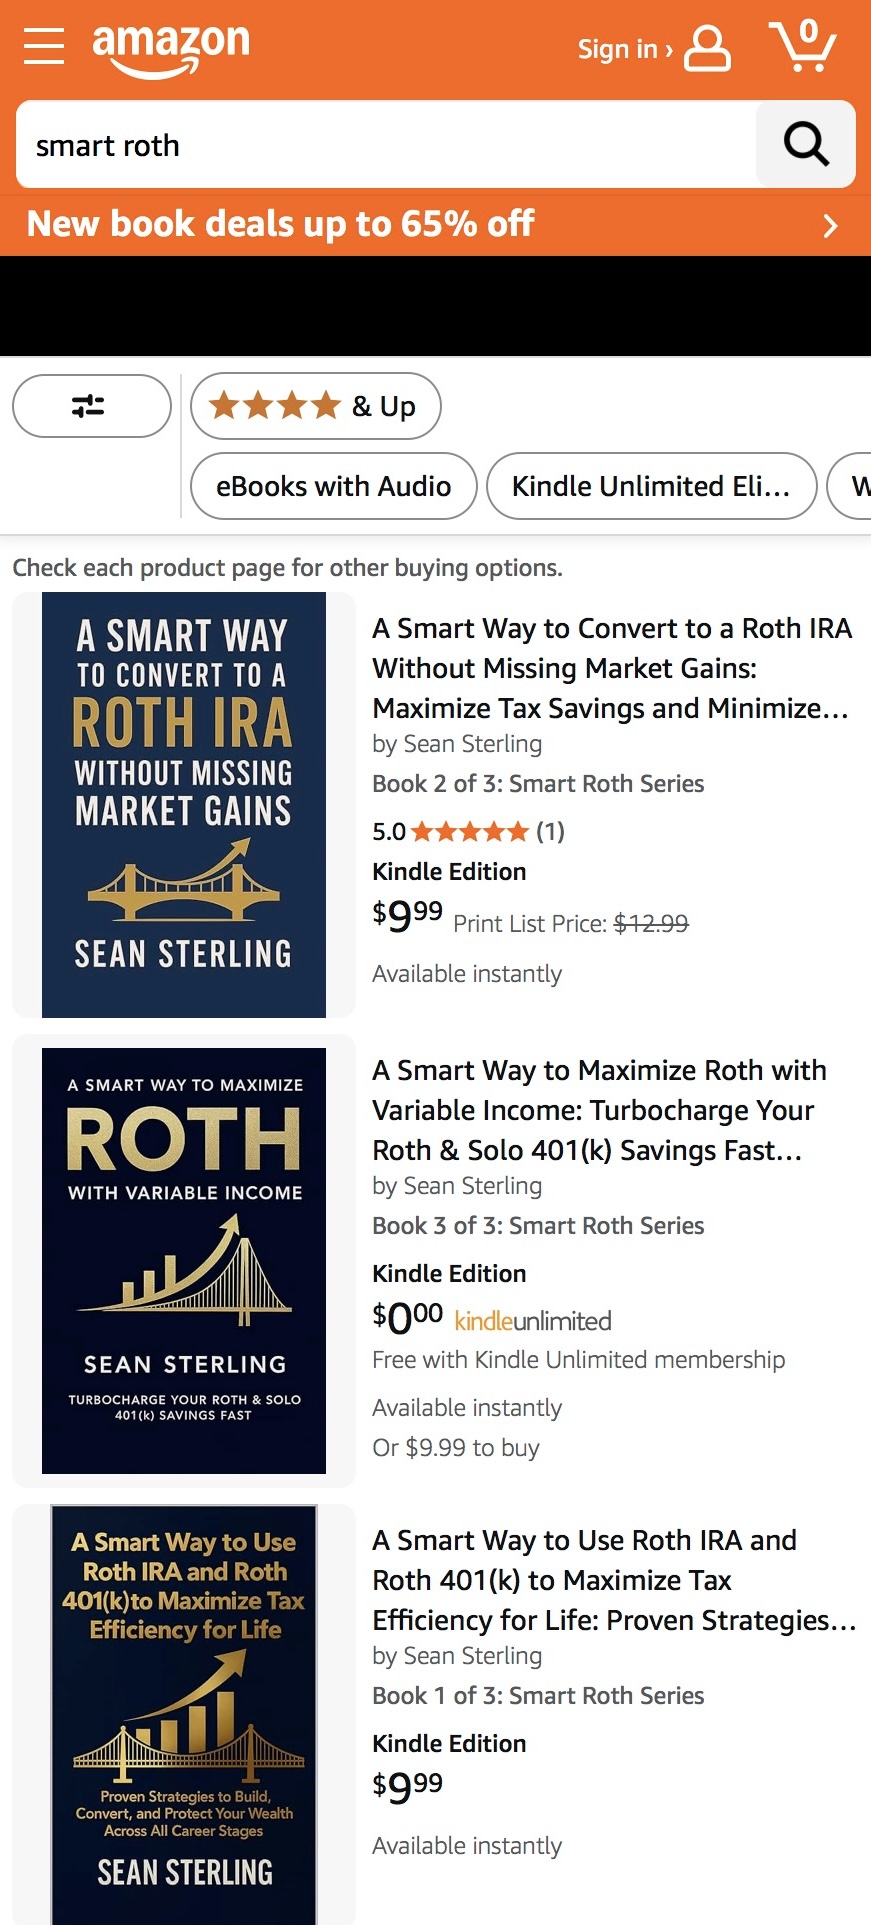Enable the 4 stars & Up filter
The width and height of the screenshot is (871, 1925).
[x=314, y=405]
